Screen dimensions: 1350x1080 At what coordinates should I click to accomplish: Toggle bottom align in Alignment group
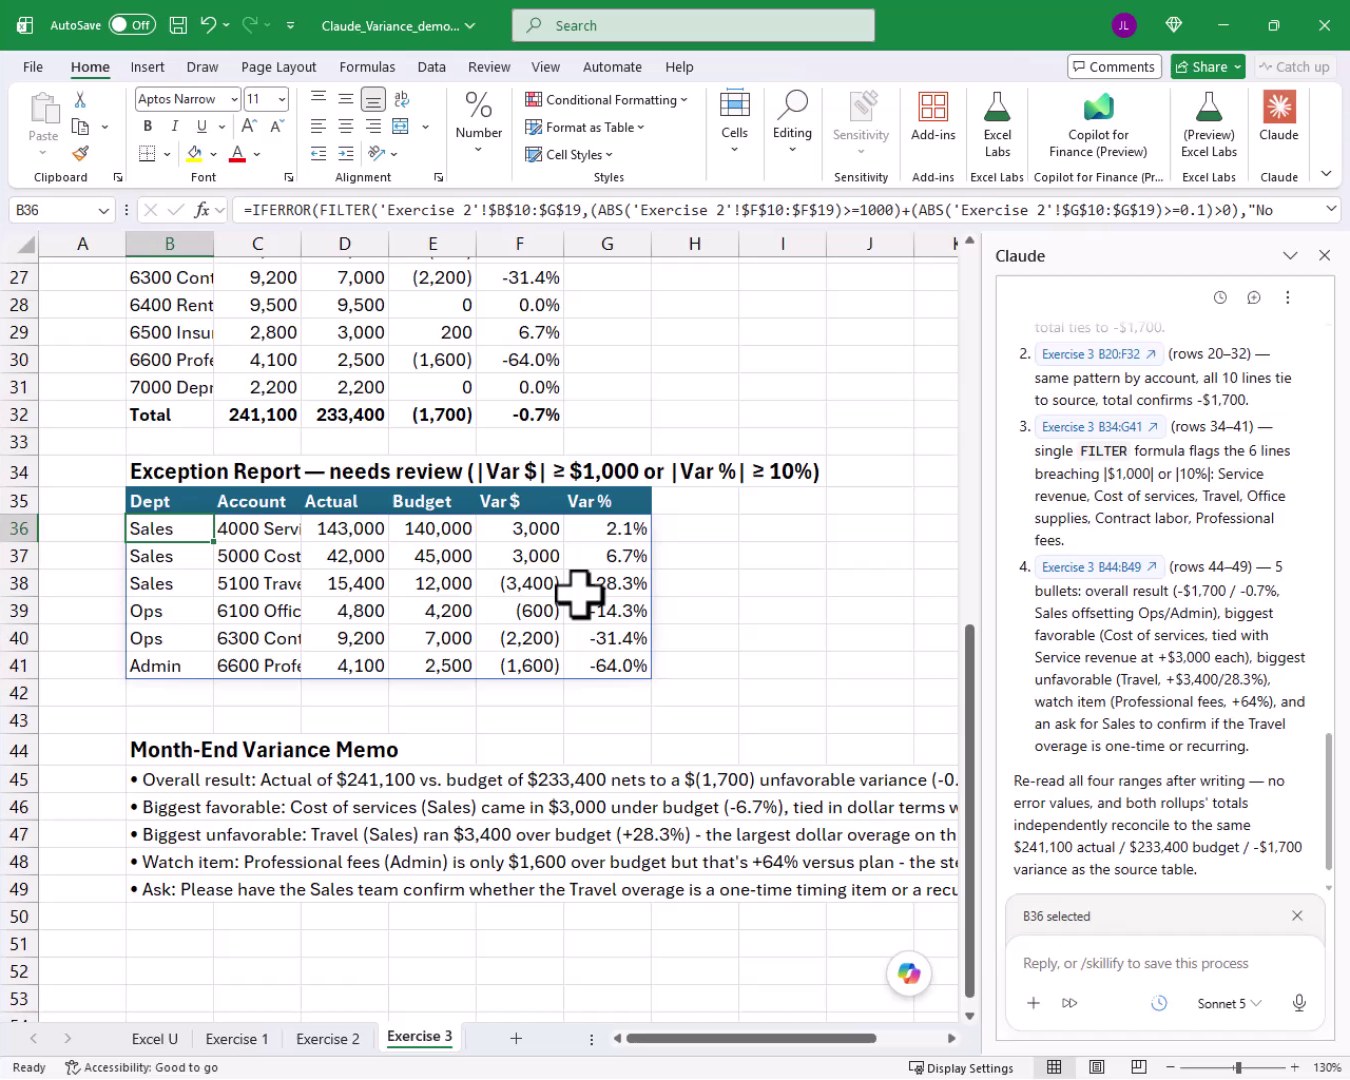pos(372,99)
